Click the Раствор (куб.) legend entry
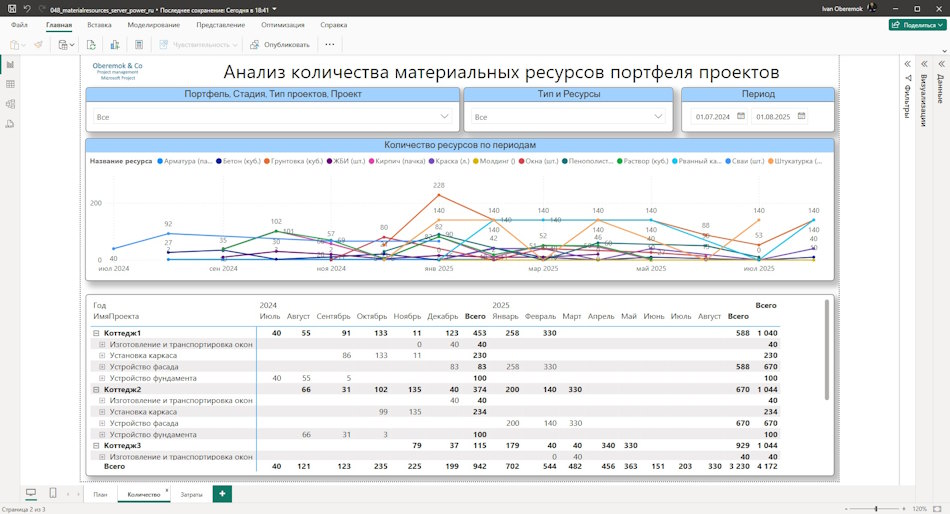The image size is (950, 514). coord(643,161)
